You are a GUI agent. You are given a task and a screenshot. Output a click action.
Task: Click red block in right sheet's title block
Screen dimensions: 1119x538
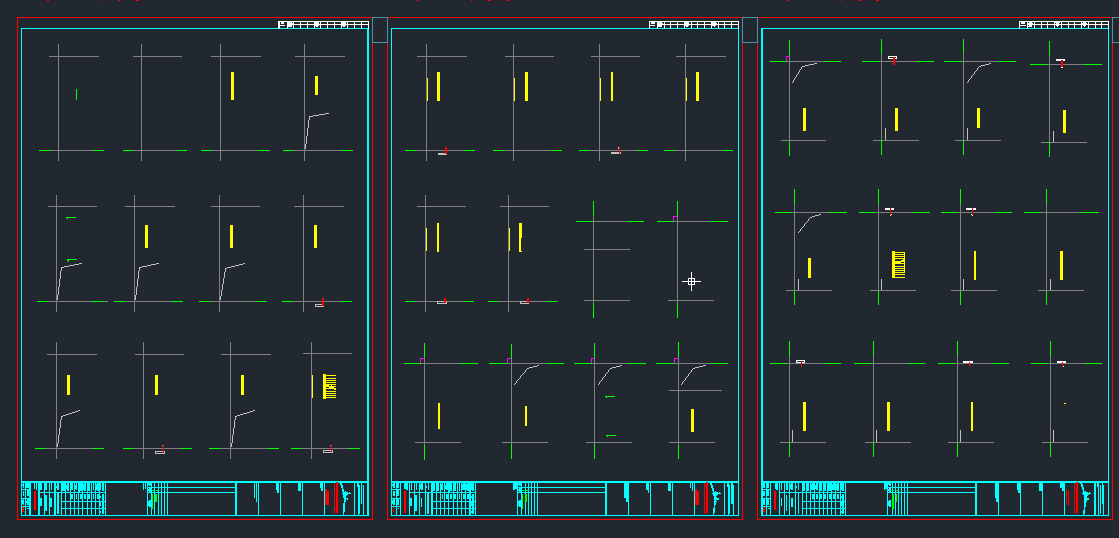[1075, 498]
